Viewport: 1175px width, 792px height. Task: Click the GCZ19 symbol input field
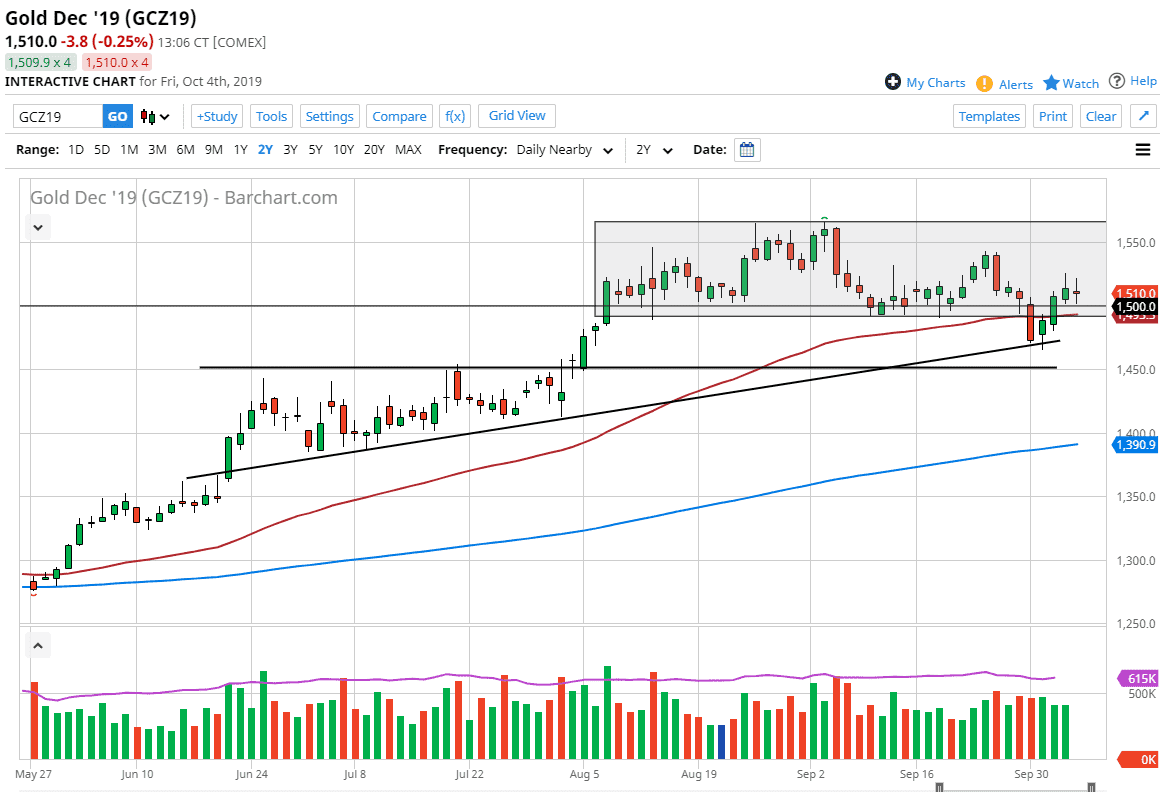tap(58, 117)
